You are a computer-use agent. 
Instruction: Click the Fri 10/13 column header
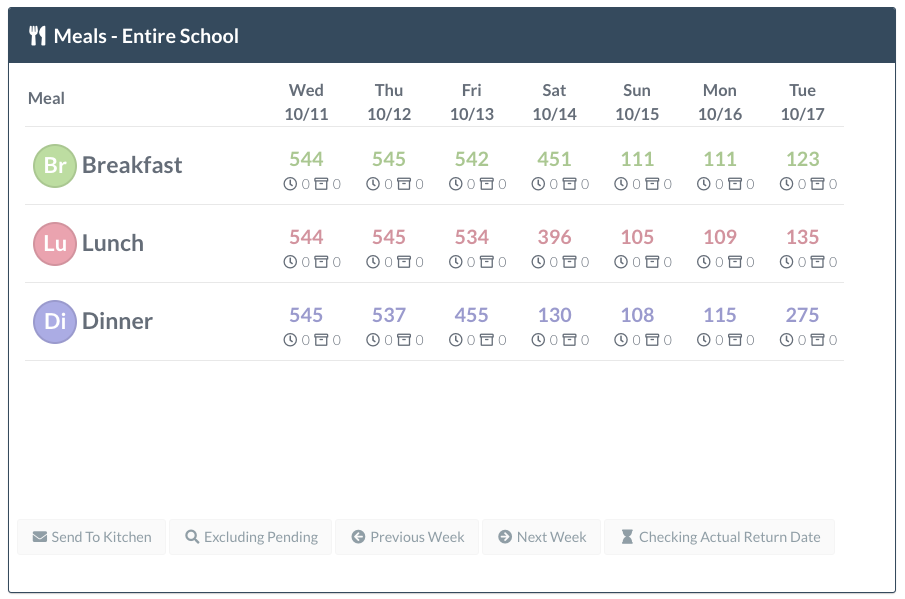(x=472, y=102)
